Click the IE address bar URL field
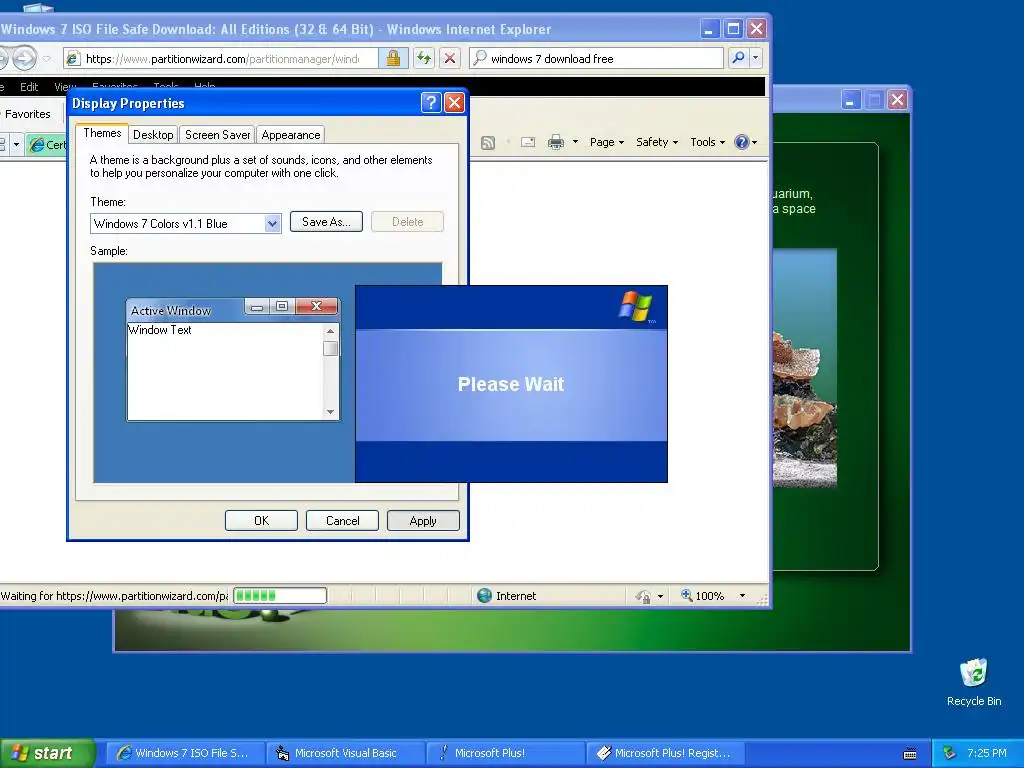 [222, 59]
